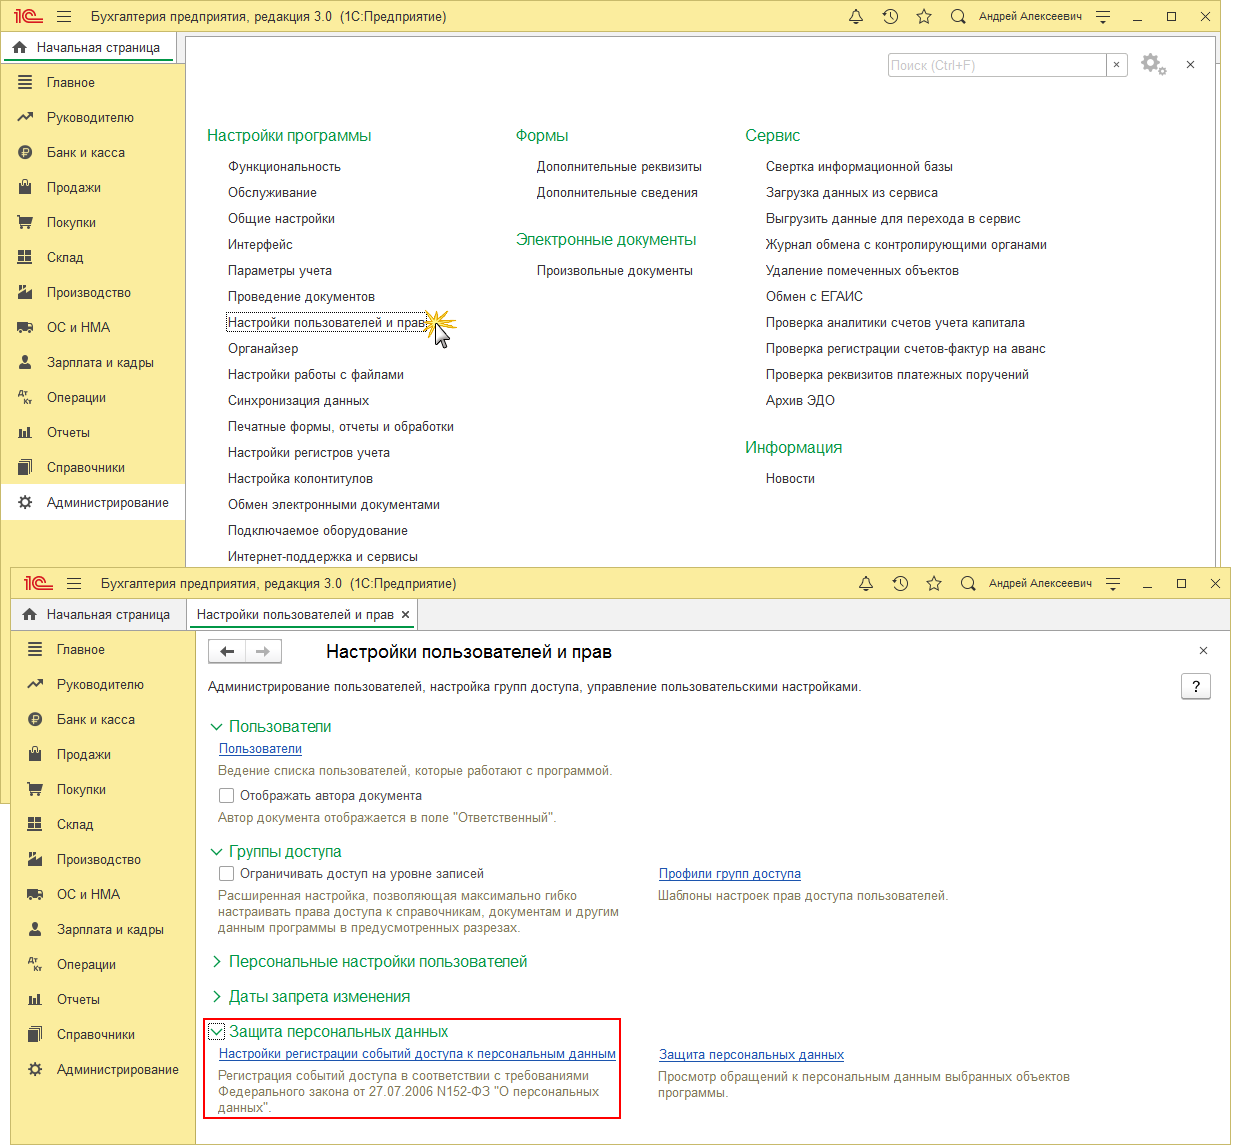1234x1147 pixels.
Task: Collapse the Пользователи section
Action: [216, 727]
